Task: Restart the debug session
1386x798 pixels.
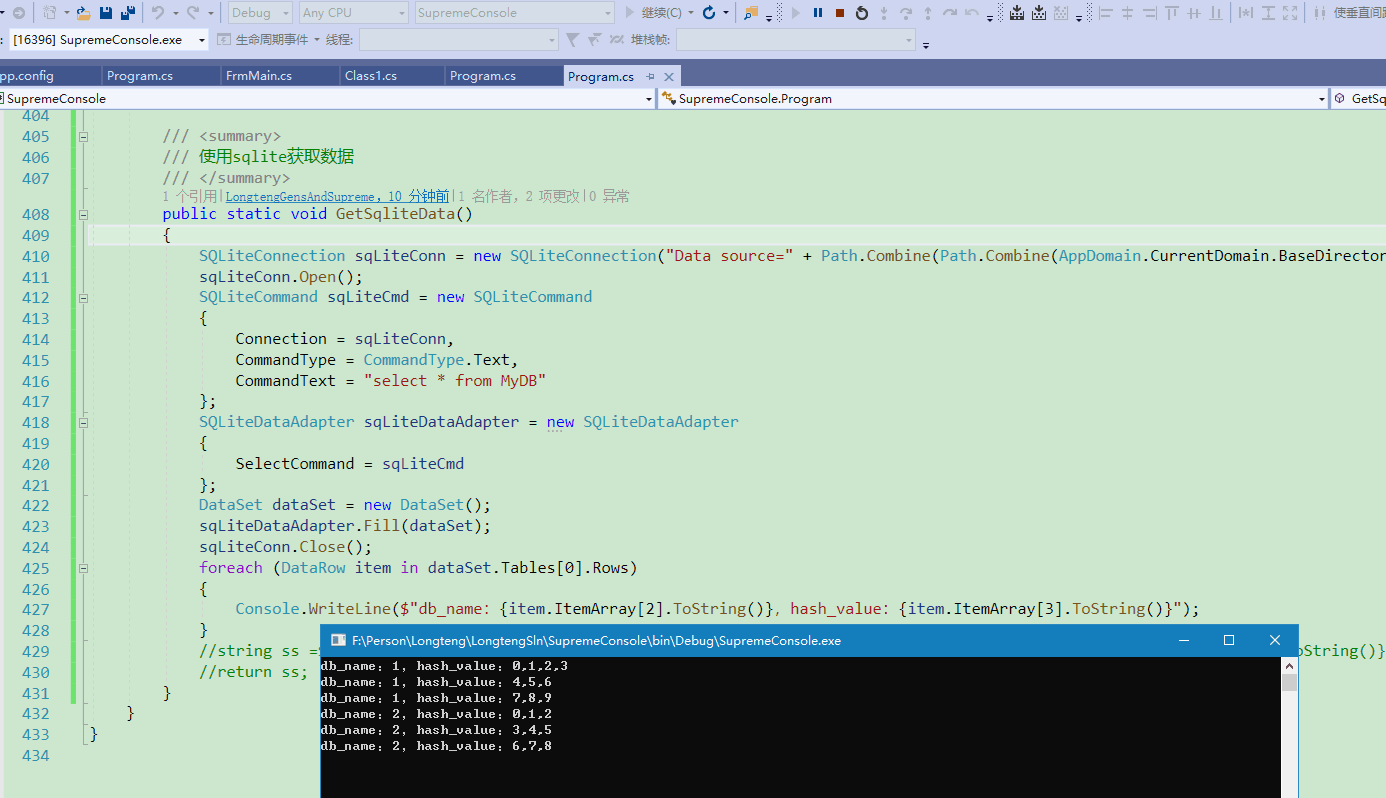Action: point(862,13)
